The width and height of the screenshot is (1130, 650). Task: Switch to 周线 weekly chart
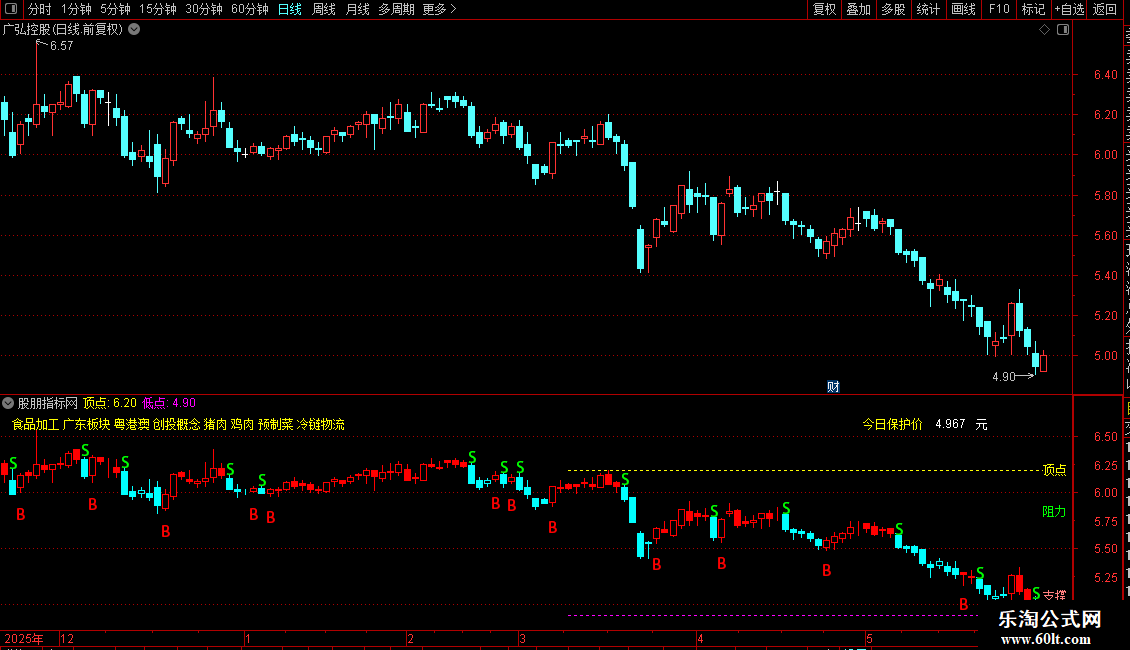(x=324, y=9)
